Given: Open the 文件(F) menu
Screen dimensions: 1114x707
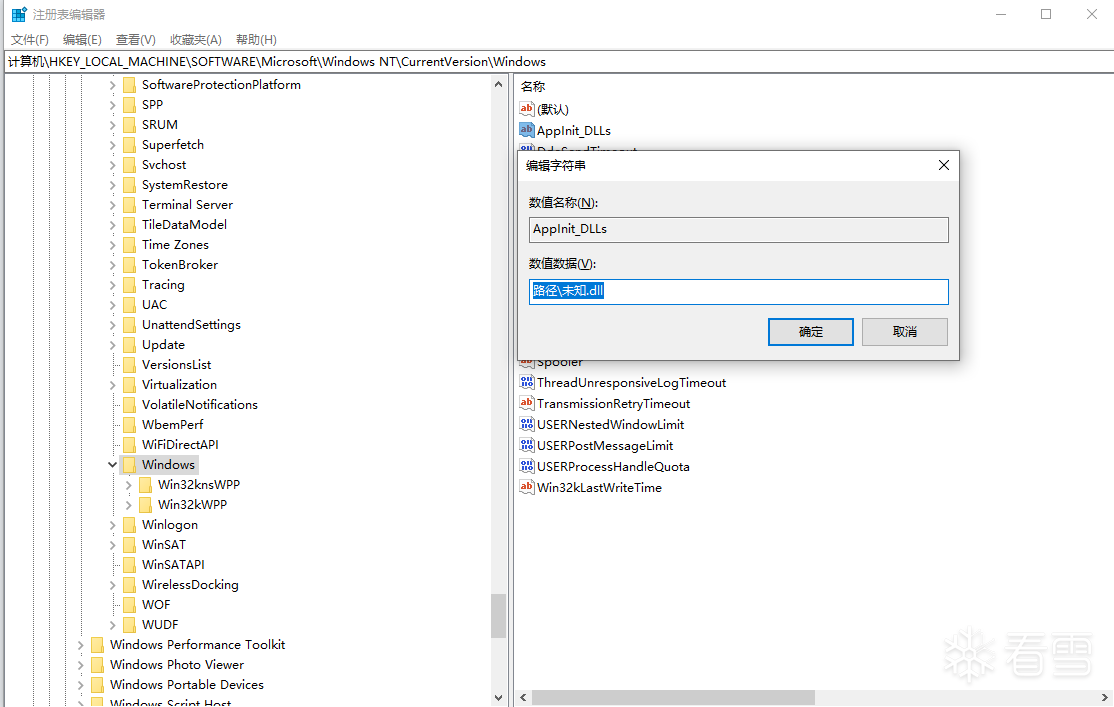Looking at the screenshot, I should 30,40.
